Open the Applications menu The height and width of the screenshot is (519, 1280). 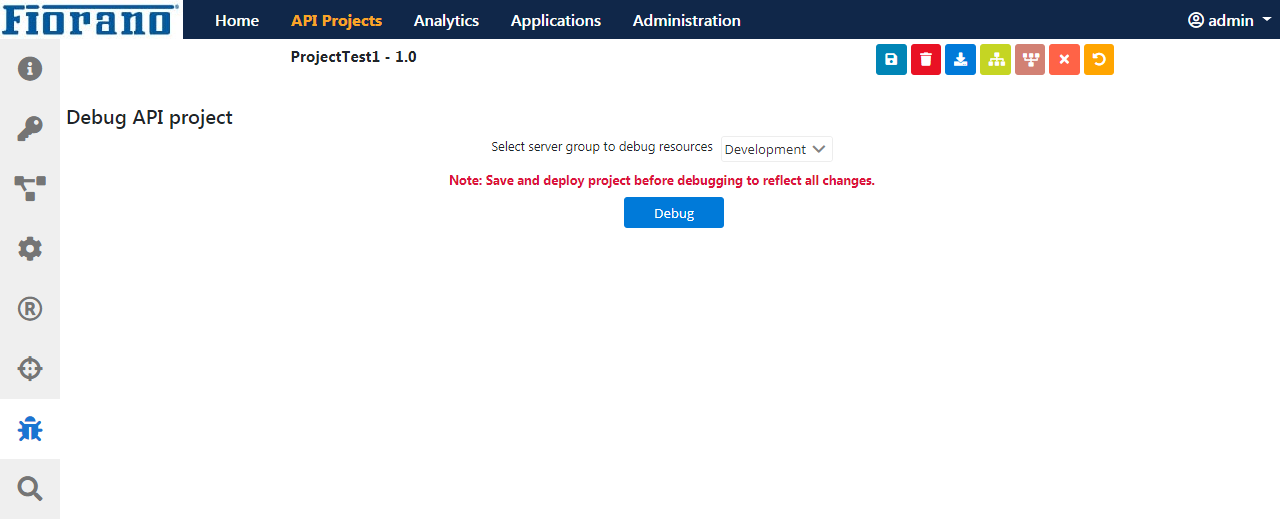pos(556,20)
